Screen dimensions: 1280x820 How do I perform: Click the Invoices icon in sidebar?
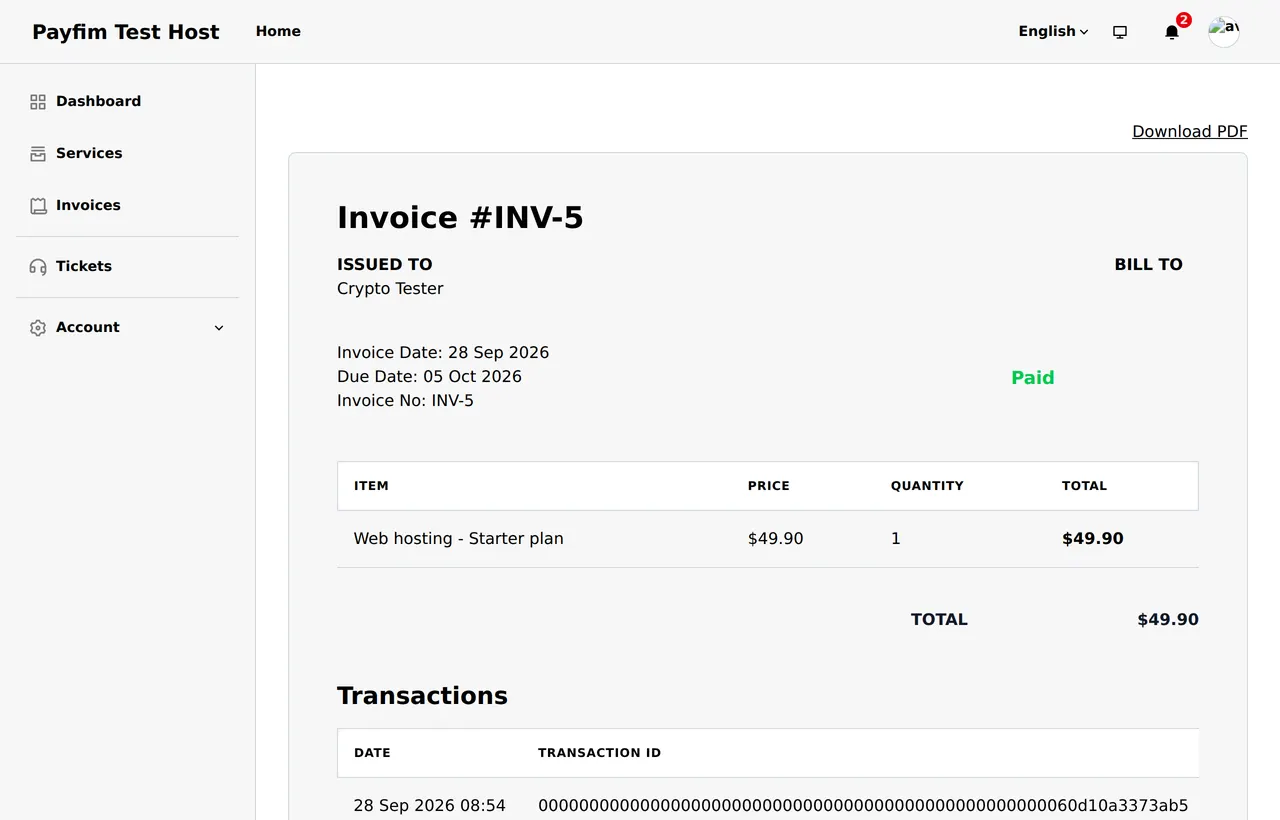tap(38, 206)
